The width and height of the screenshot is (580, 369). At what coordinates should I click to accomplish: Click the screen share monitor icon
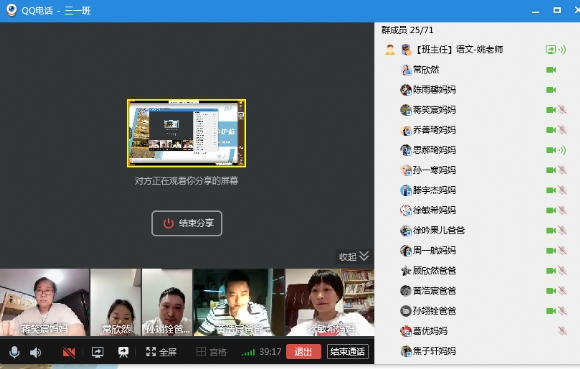(x=98, y=352)
